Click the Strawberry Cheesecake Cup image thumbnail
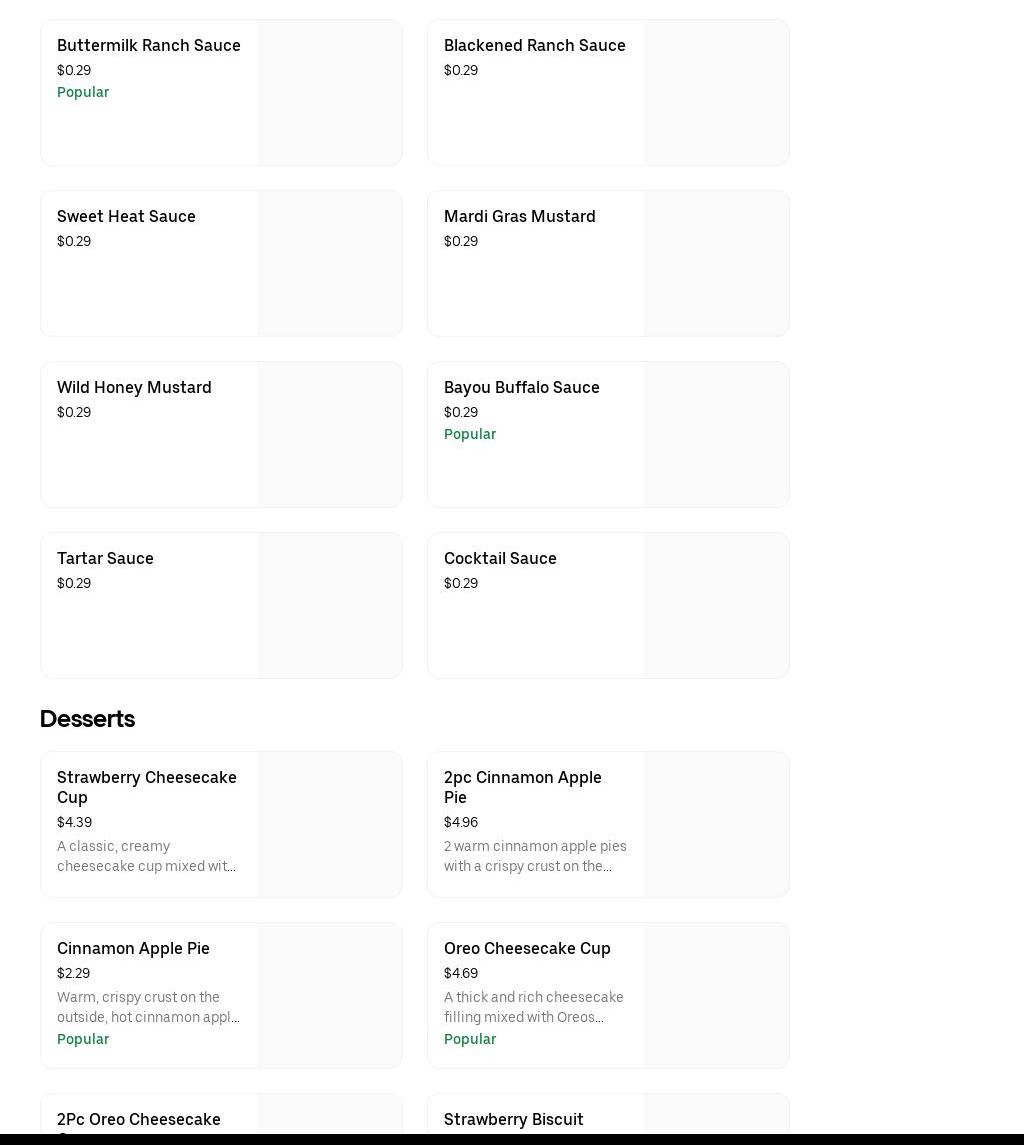This screenshot has width=1024, height=1145. click(x=329, y=825)
